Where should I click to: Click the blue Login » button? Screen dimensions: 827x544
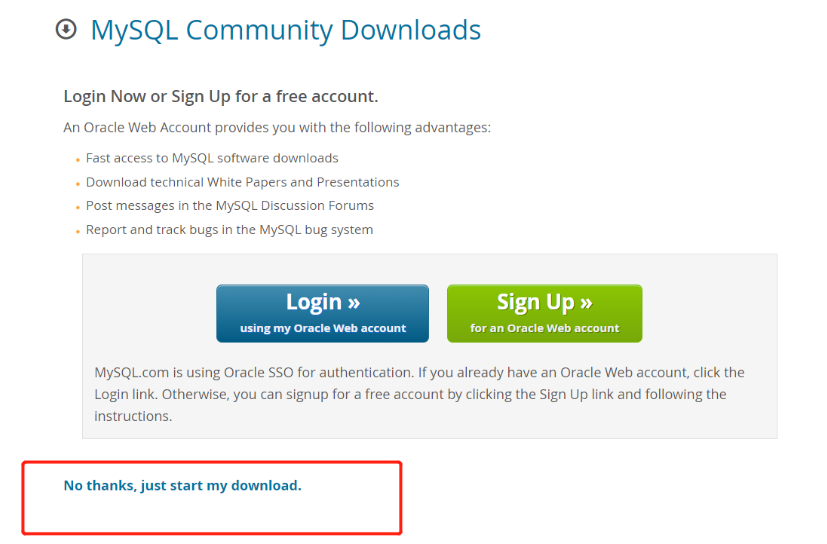322,313
